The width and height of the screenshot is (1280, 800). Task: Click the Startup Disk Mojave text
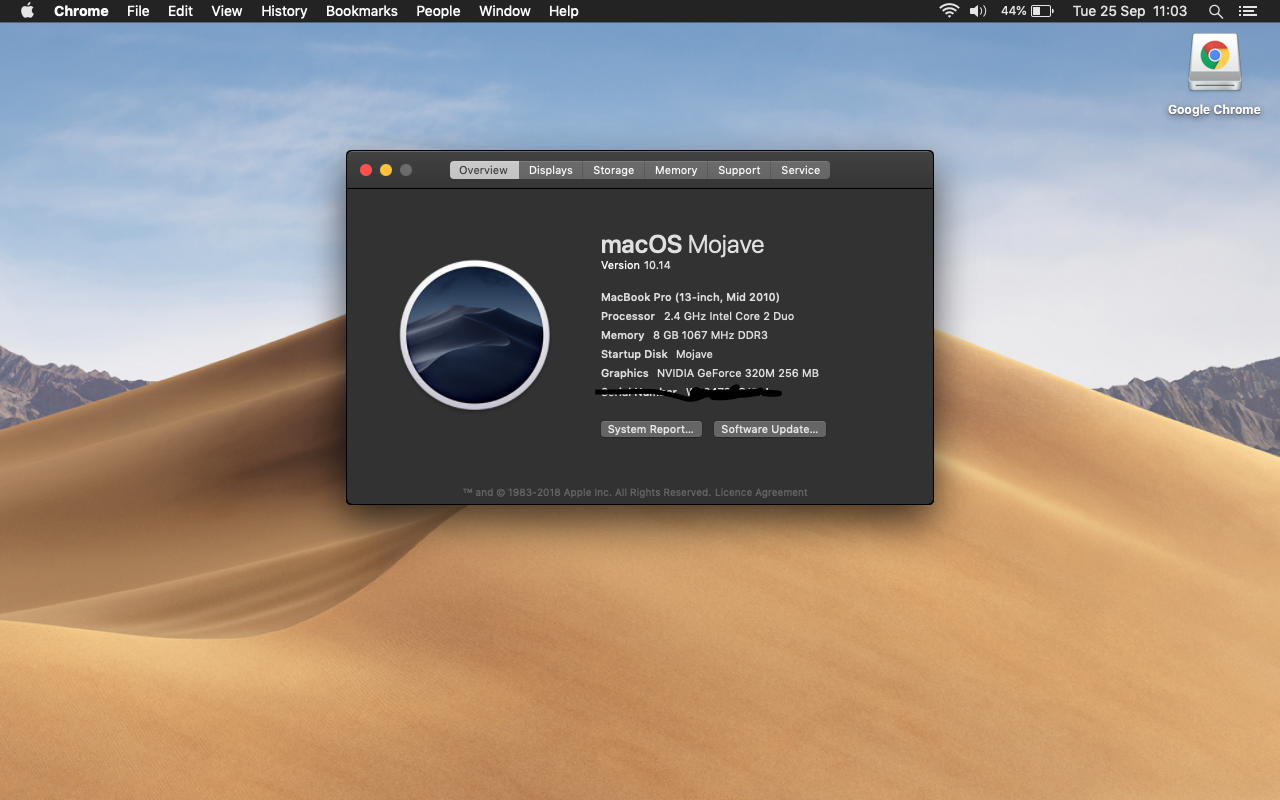[x=657, y=354]
